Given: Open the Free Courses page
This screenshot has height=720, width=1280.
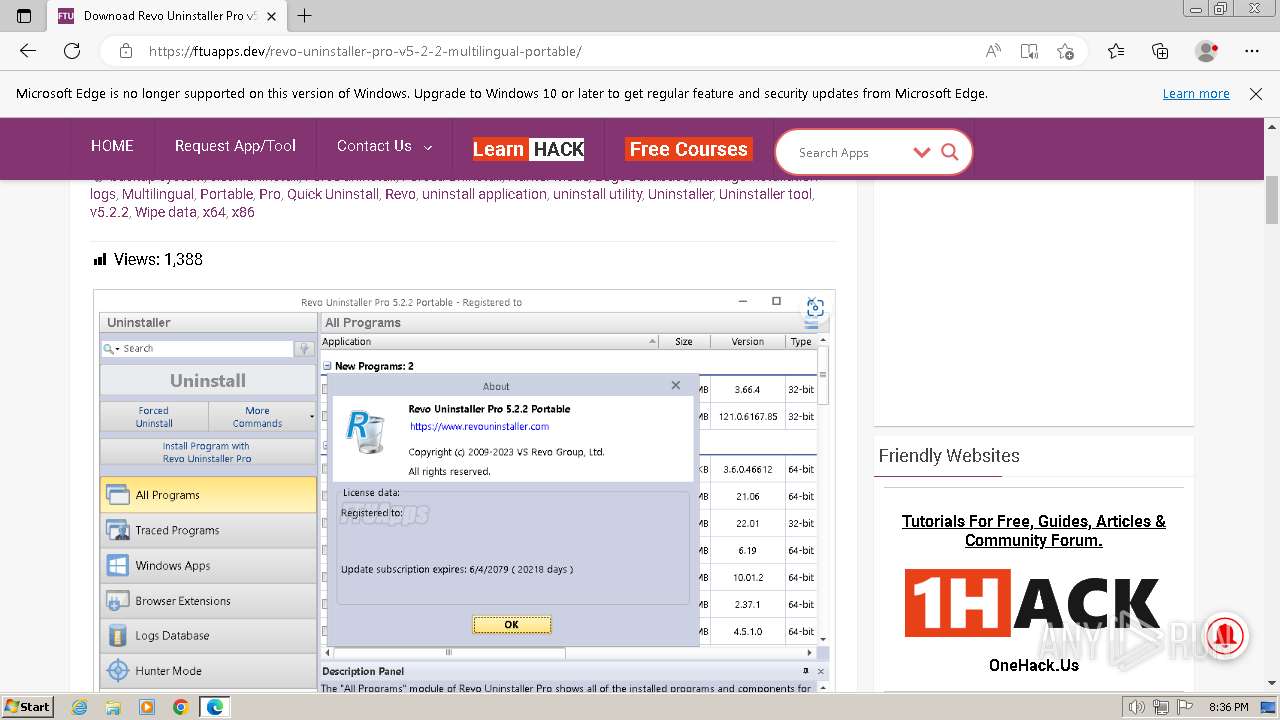Looking at the screenshot, I should (x=688, y=149).
